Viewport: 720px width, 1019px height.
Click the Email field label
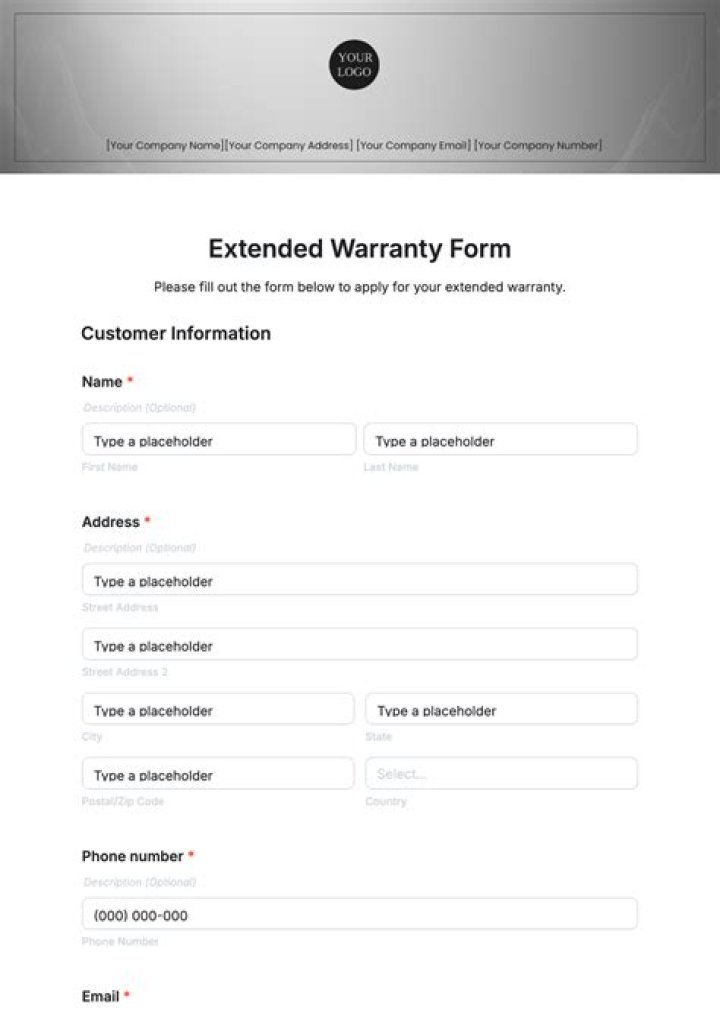pos(101,996)
